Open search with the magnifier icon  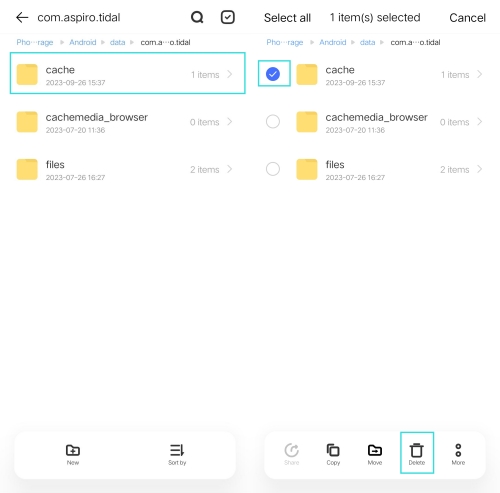(197, 17)
